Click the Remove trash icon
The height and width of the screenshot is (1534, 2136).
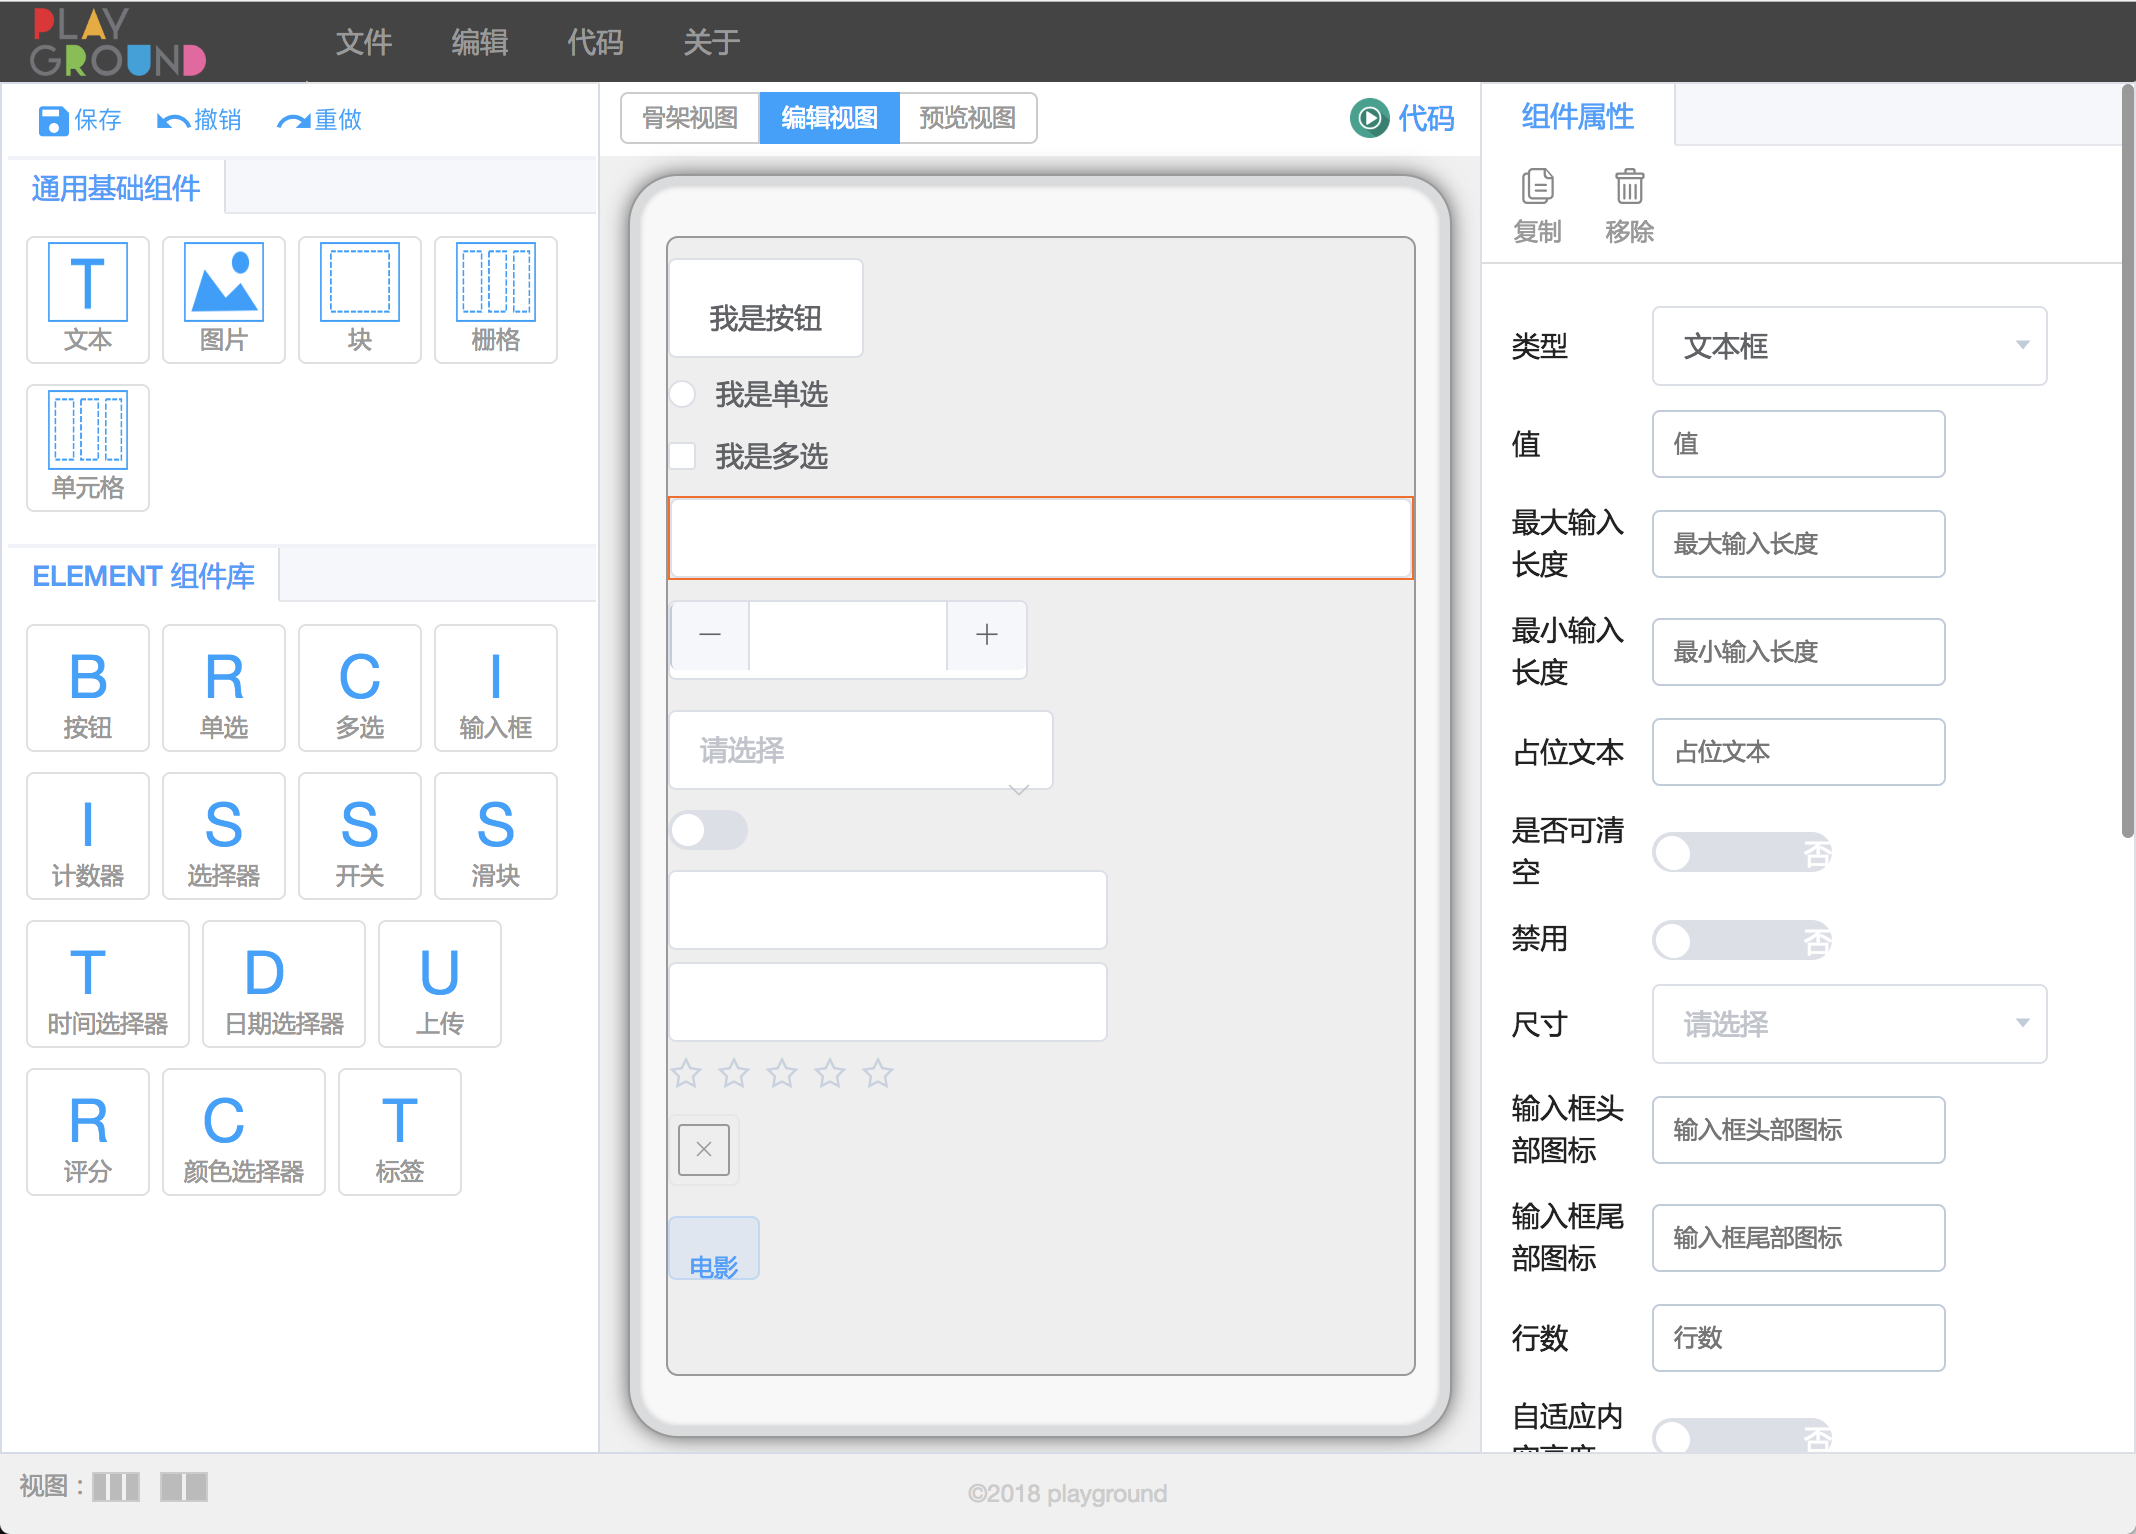1629,187
